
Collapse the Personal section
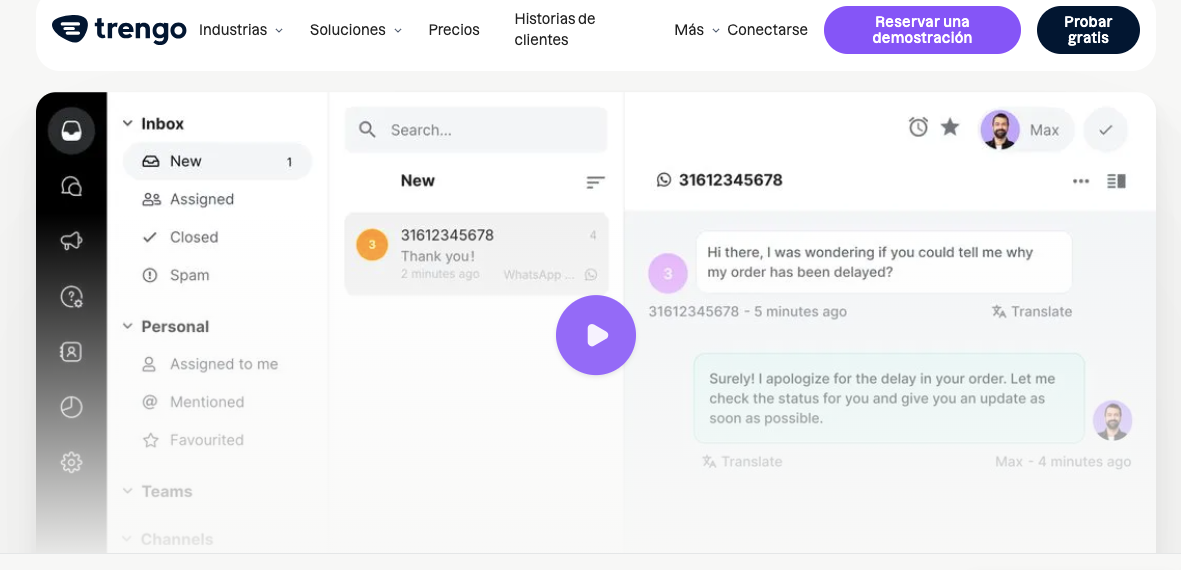pyautogui.click(x=127, y=327)
